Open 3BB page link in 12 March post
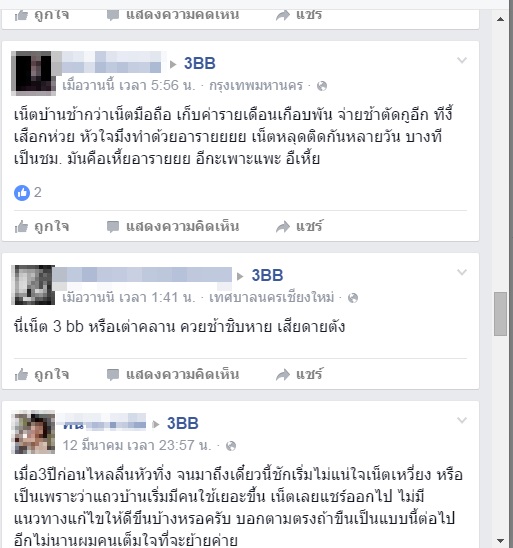The height and width of the screenshot is (548, 513). [x=182, y=424]
